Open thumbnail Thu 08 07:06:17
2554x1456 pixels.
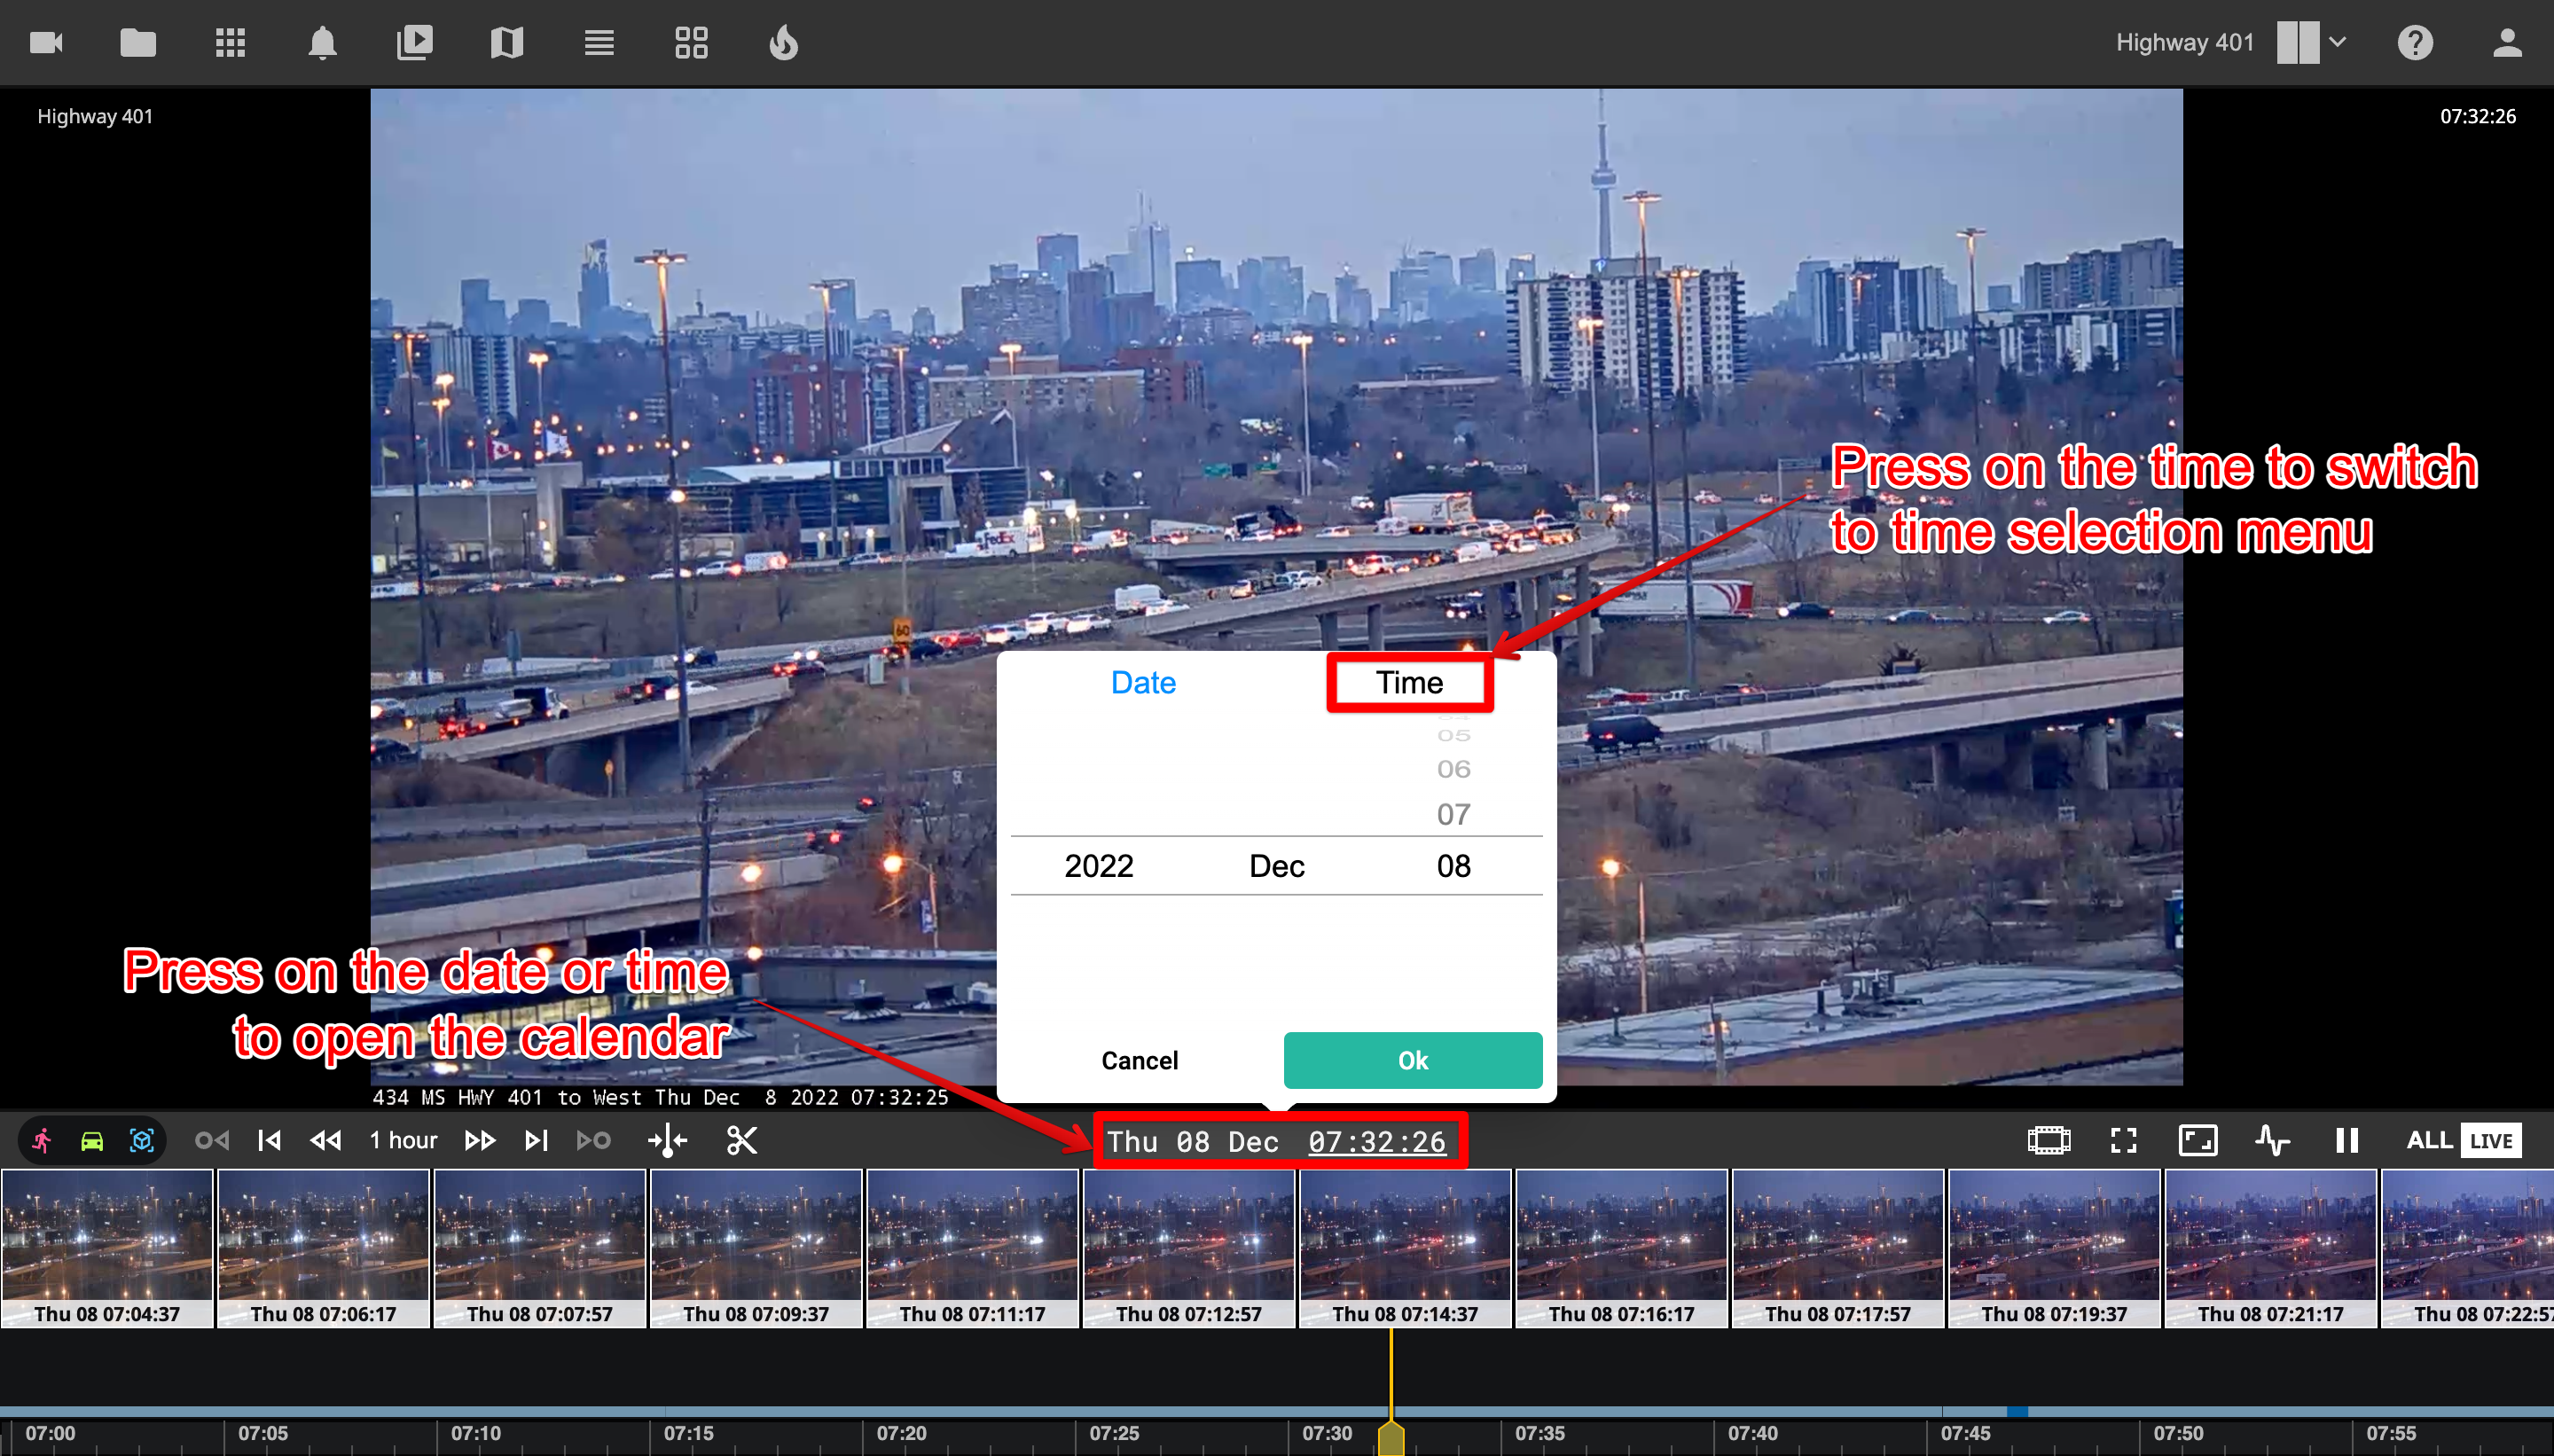(323, 1248)
